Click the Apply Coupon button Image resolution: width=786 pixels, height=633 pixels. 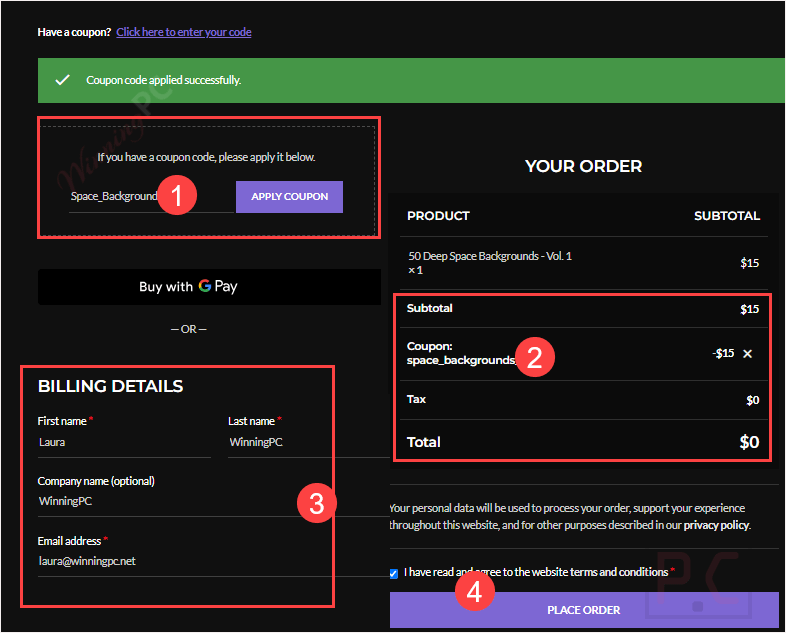tap(289, 196)
